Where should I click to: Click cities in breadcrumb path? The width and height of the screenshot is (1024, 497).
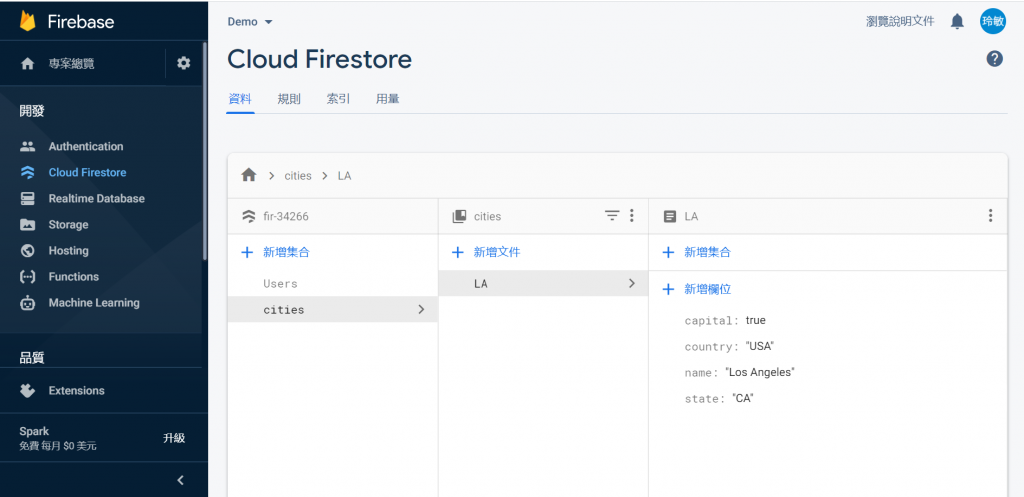point(298,176)
